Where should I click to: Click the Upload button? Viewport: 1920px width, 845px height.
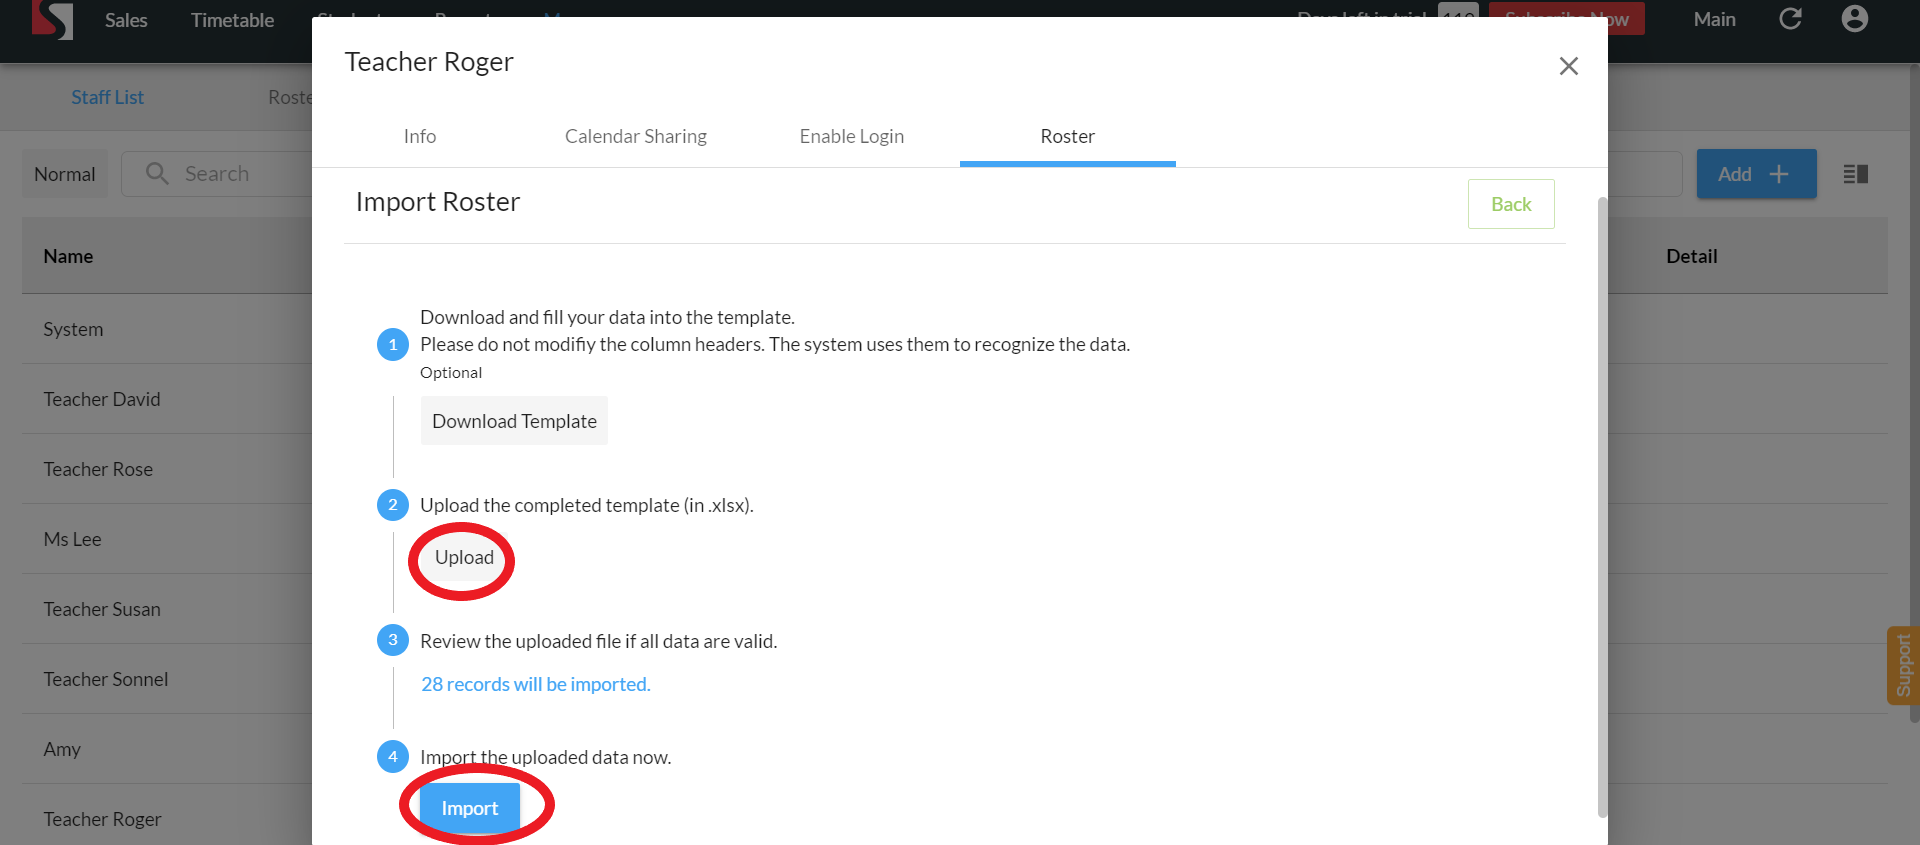point(464,558)
